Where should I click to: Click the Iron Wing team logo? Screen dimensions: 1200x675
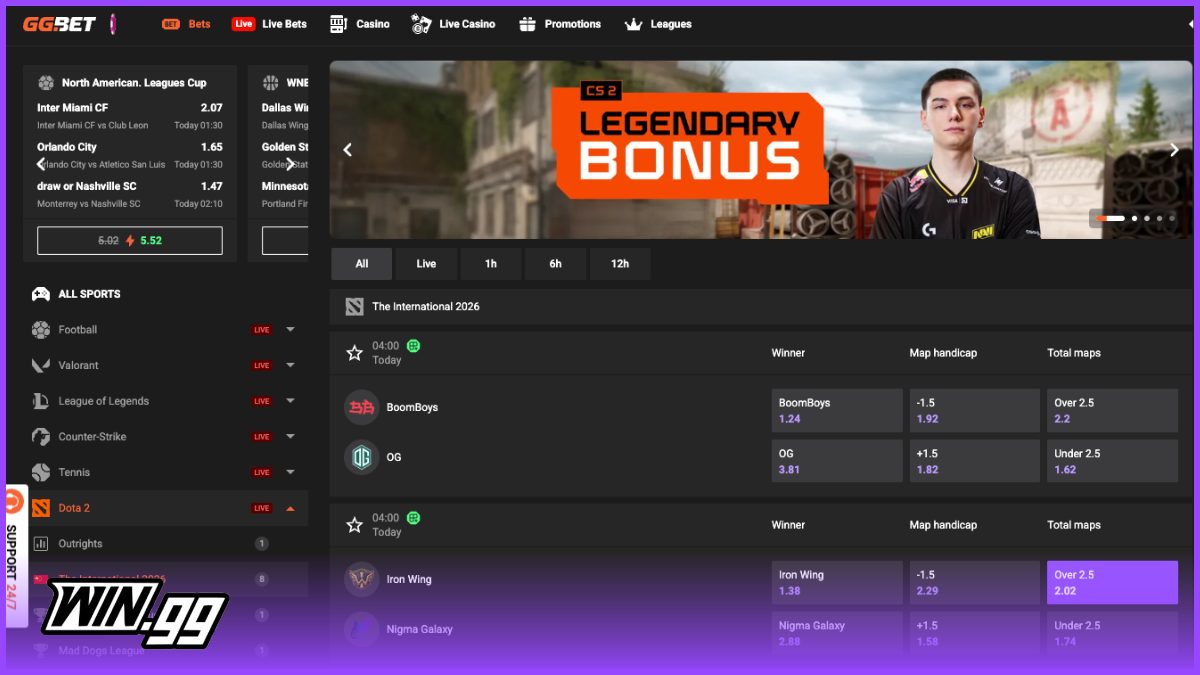point(361,579)
